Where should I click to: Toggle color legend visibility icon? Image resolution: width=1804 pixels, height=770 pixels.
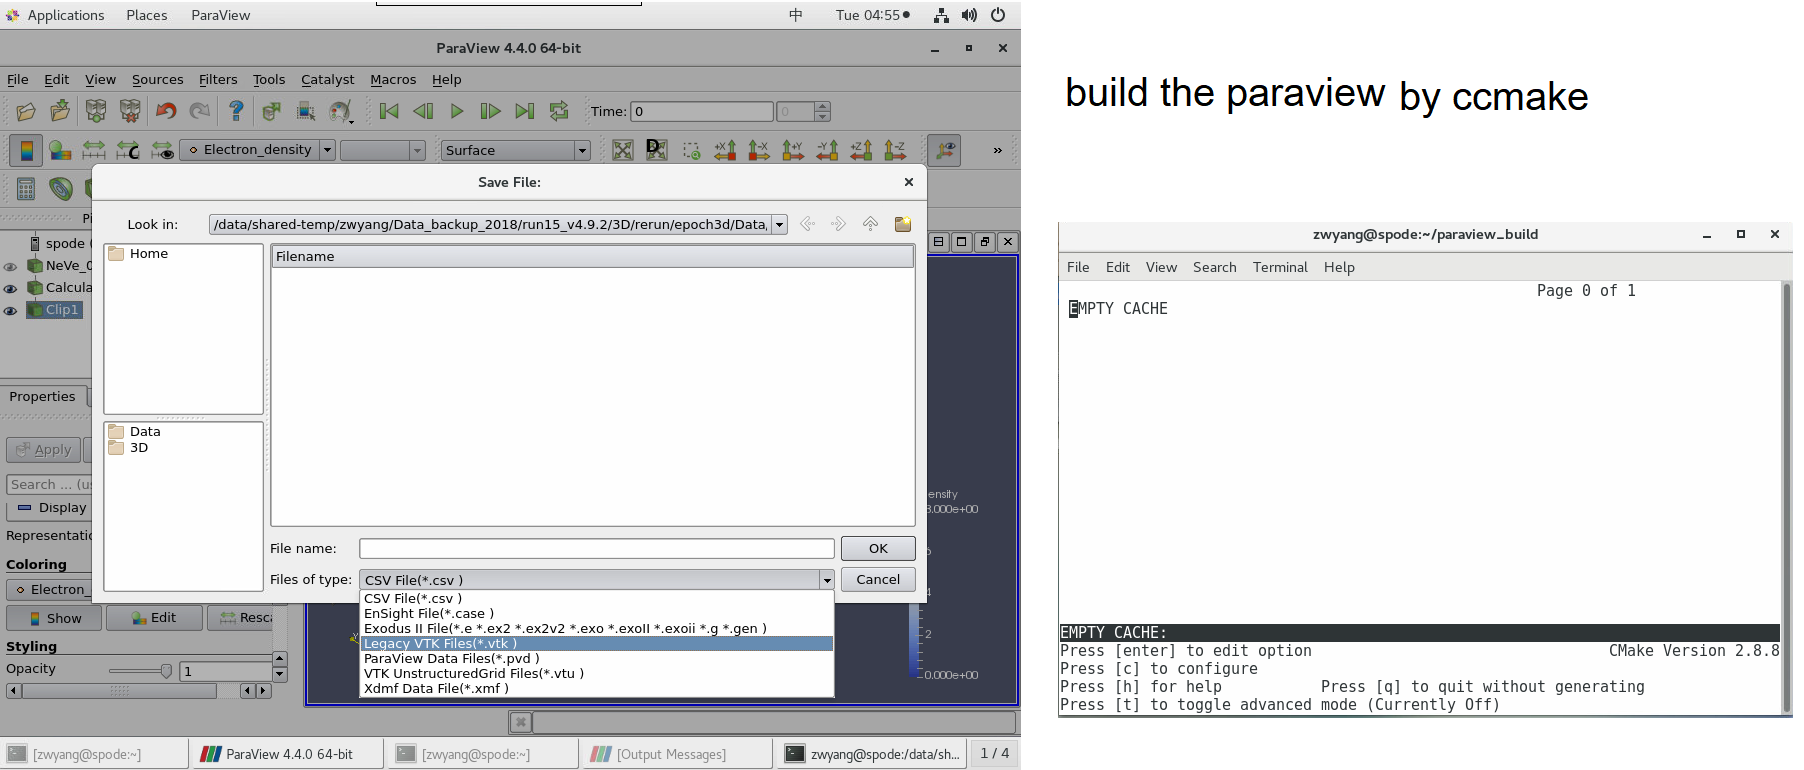tap(26, 150)
